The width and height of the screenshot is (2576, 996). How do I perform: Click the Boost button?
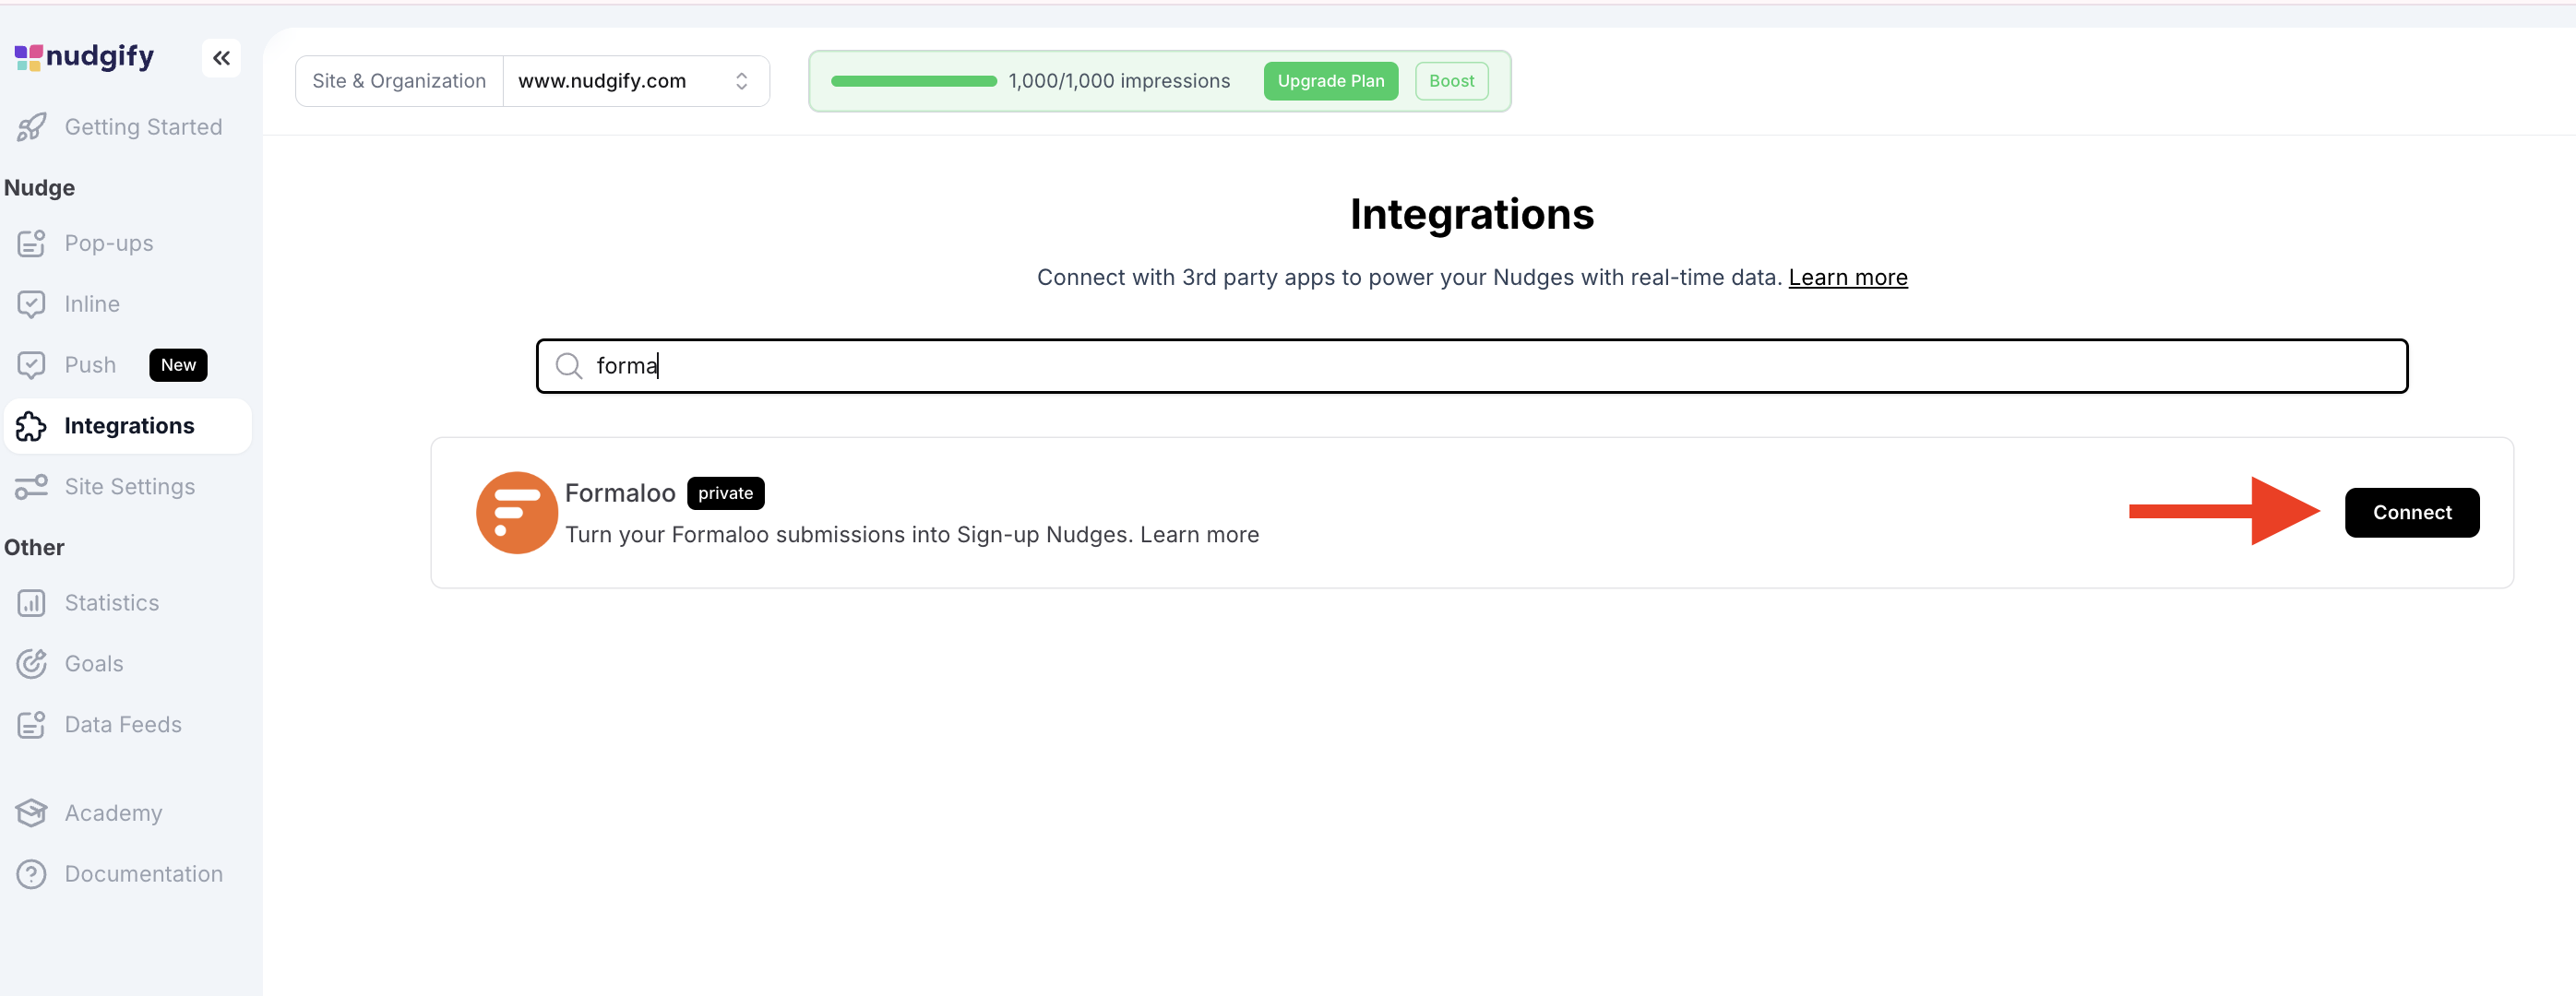click(x=1451, y=81)
